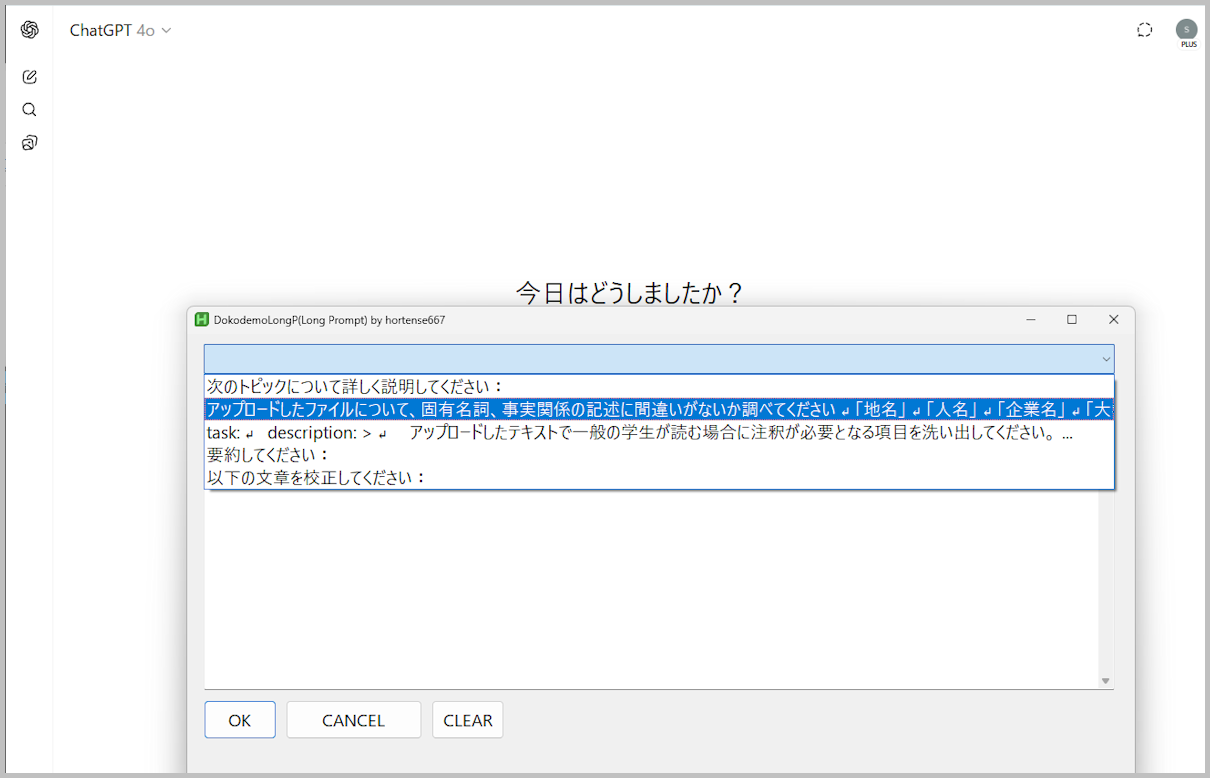Click the CANCEL button
The image size is (1210, 778).
pyautogui.click(x=353, y=720)
